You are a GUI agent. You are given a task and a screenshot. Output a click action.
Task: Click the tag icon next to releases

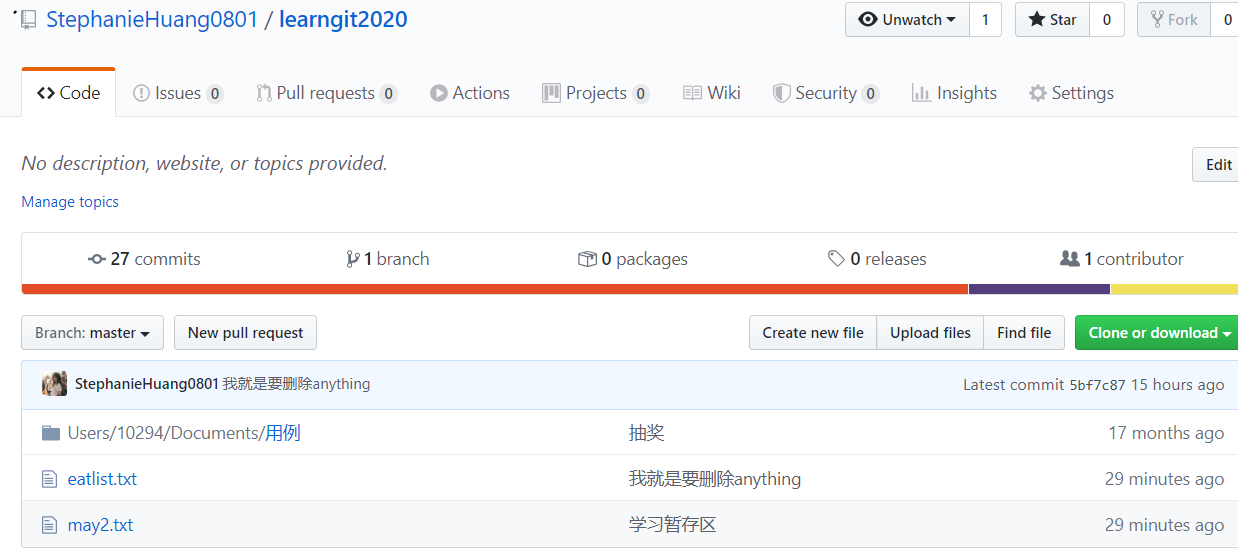(x=836, y=259)
